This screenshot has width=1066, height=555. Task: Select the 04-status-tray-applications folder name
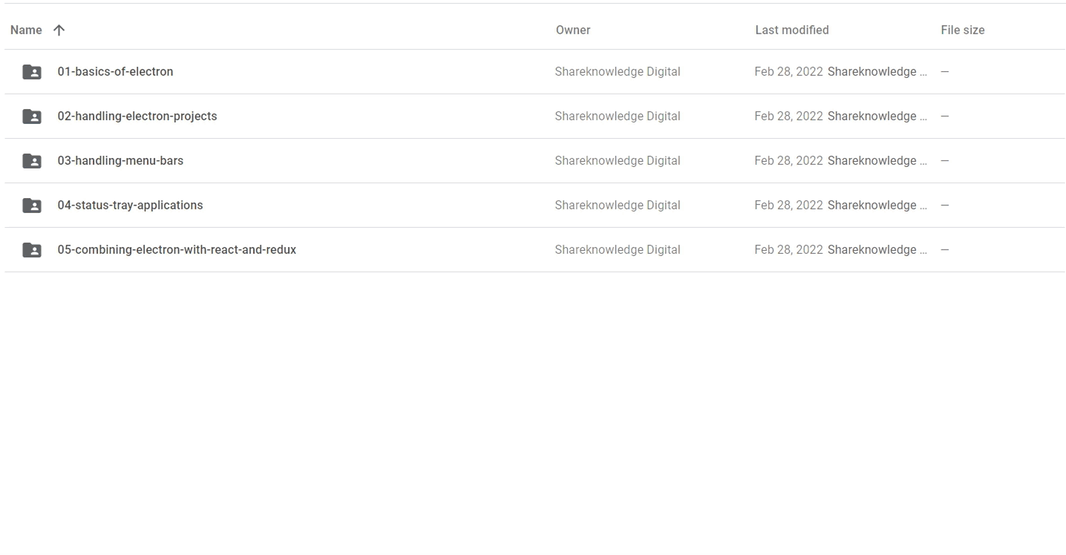point(130,205)
